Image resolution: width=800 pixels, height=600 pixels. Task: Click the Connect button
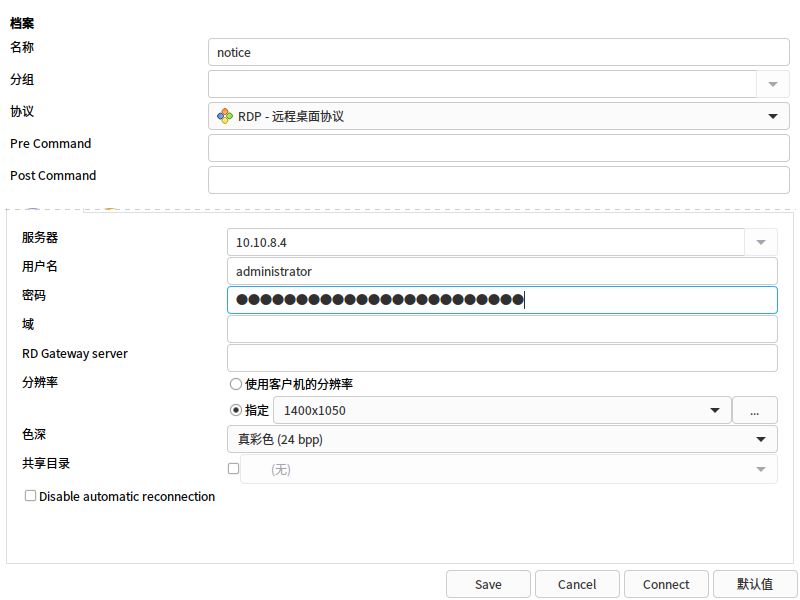point(666,584)
